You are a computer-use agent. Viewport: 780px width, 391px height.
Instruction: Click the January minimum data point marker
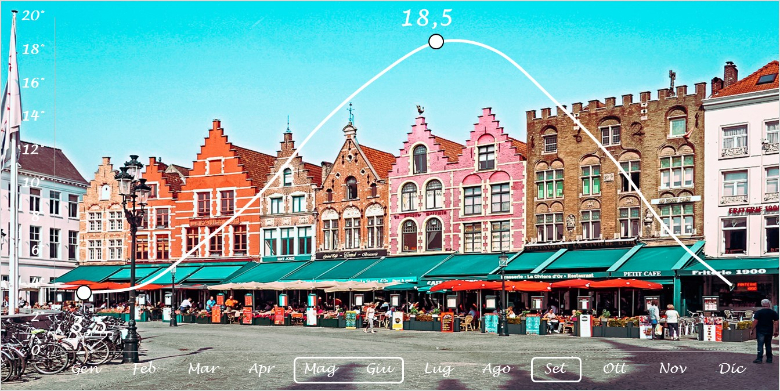(84, 293)
